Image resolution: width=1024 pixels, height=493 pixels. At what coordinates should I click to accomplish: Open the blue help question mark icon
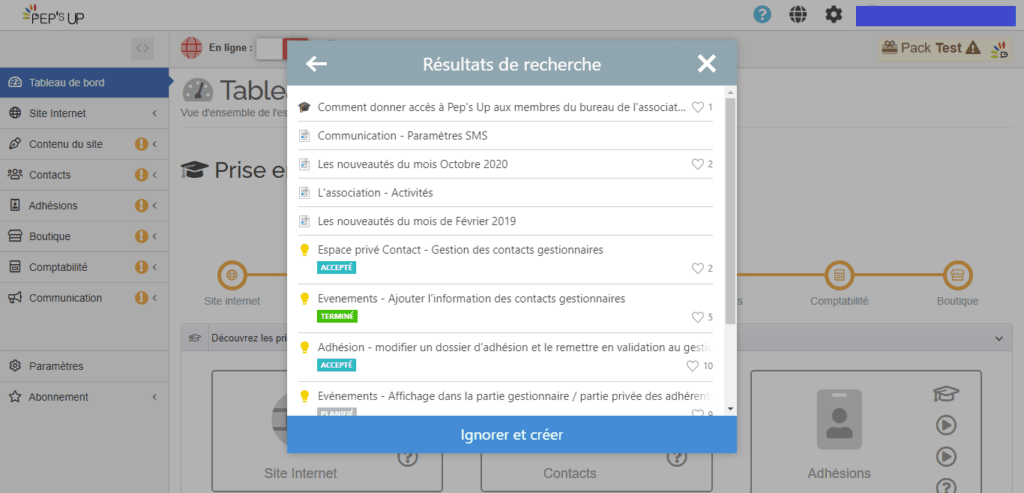(x=762, y=14)
